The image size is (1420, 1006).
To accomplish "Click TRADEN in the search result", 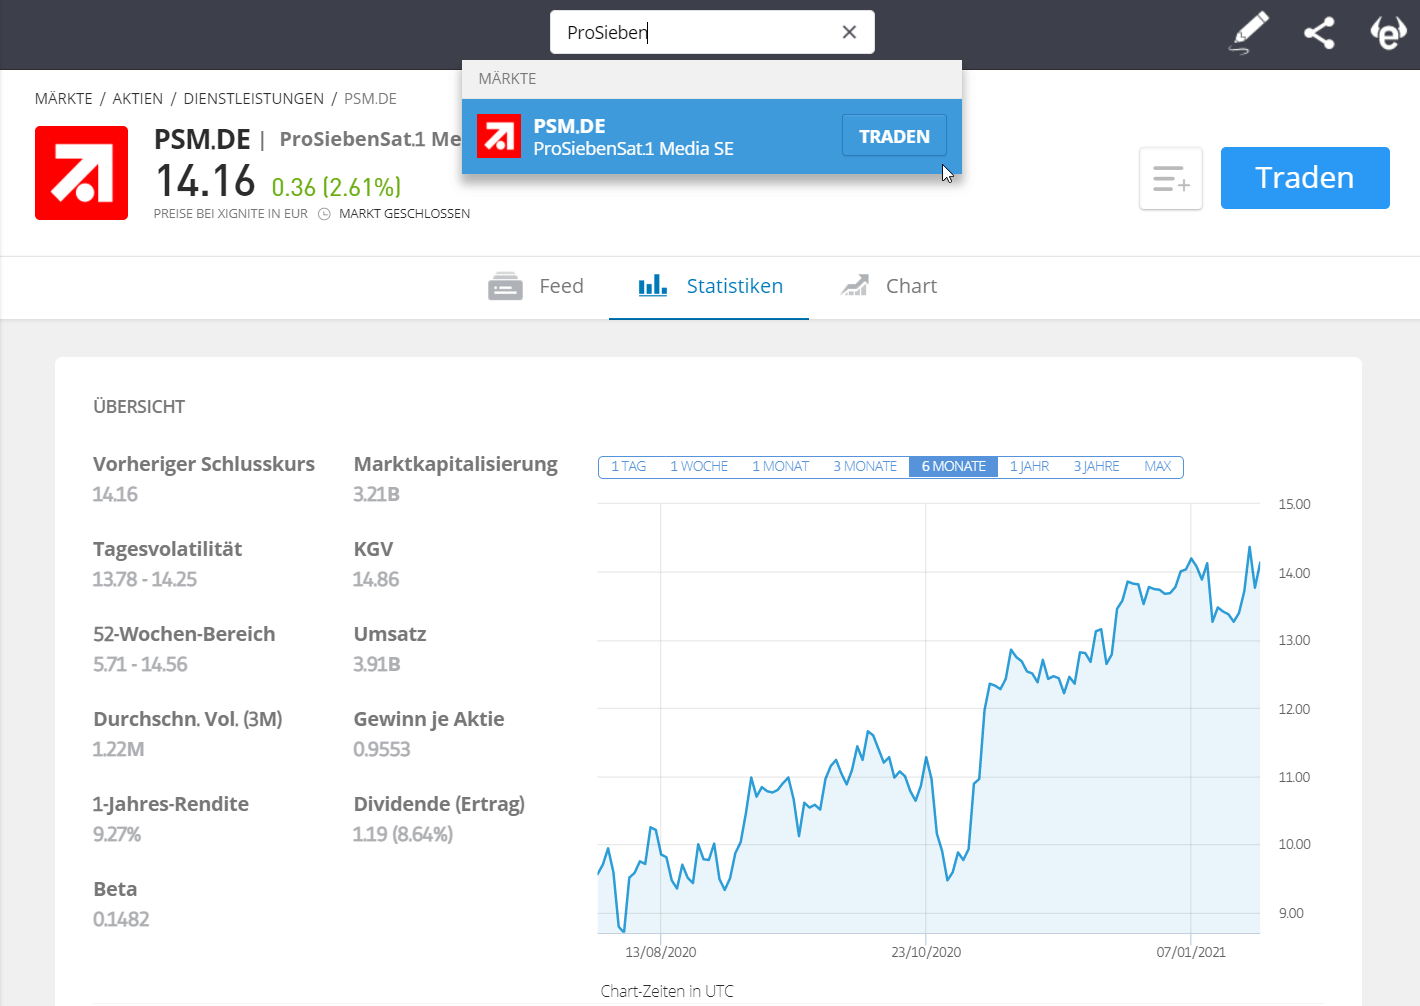I will pyautogui.click(x=894, y=136).
